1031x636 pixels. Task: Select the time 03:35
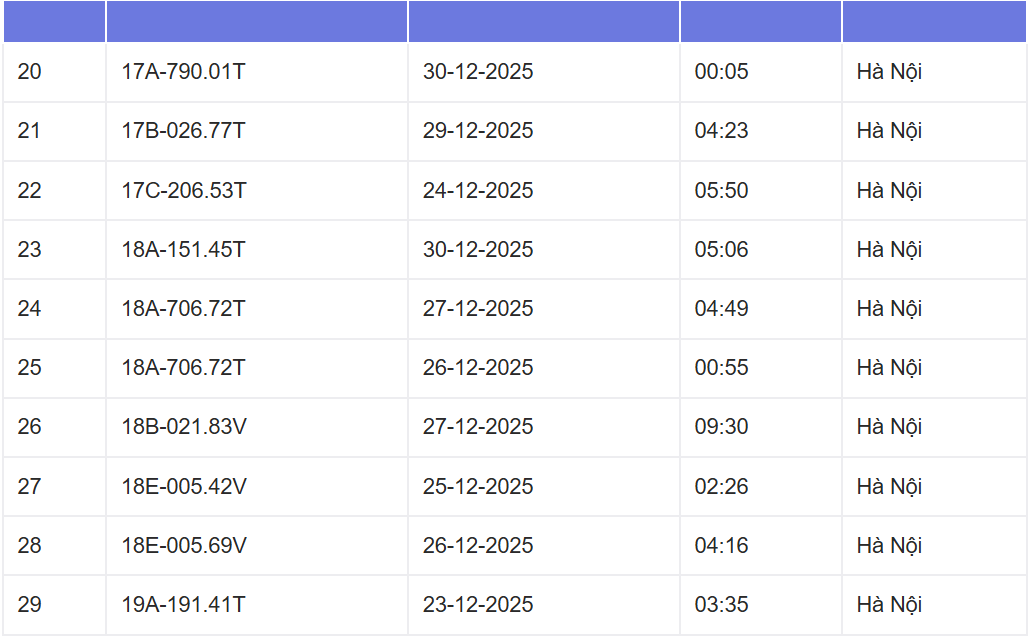coord(721,604)
